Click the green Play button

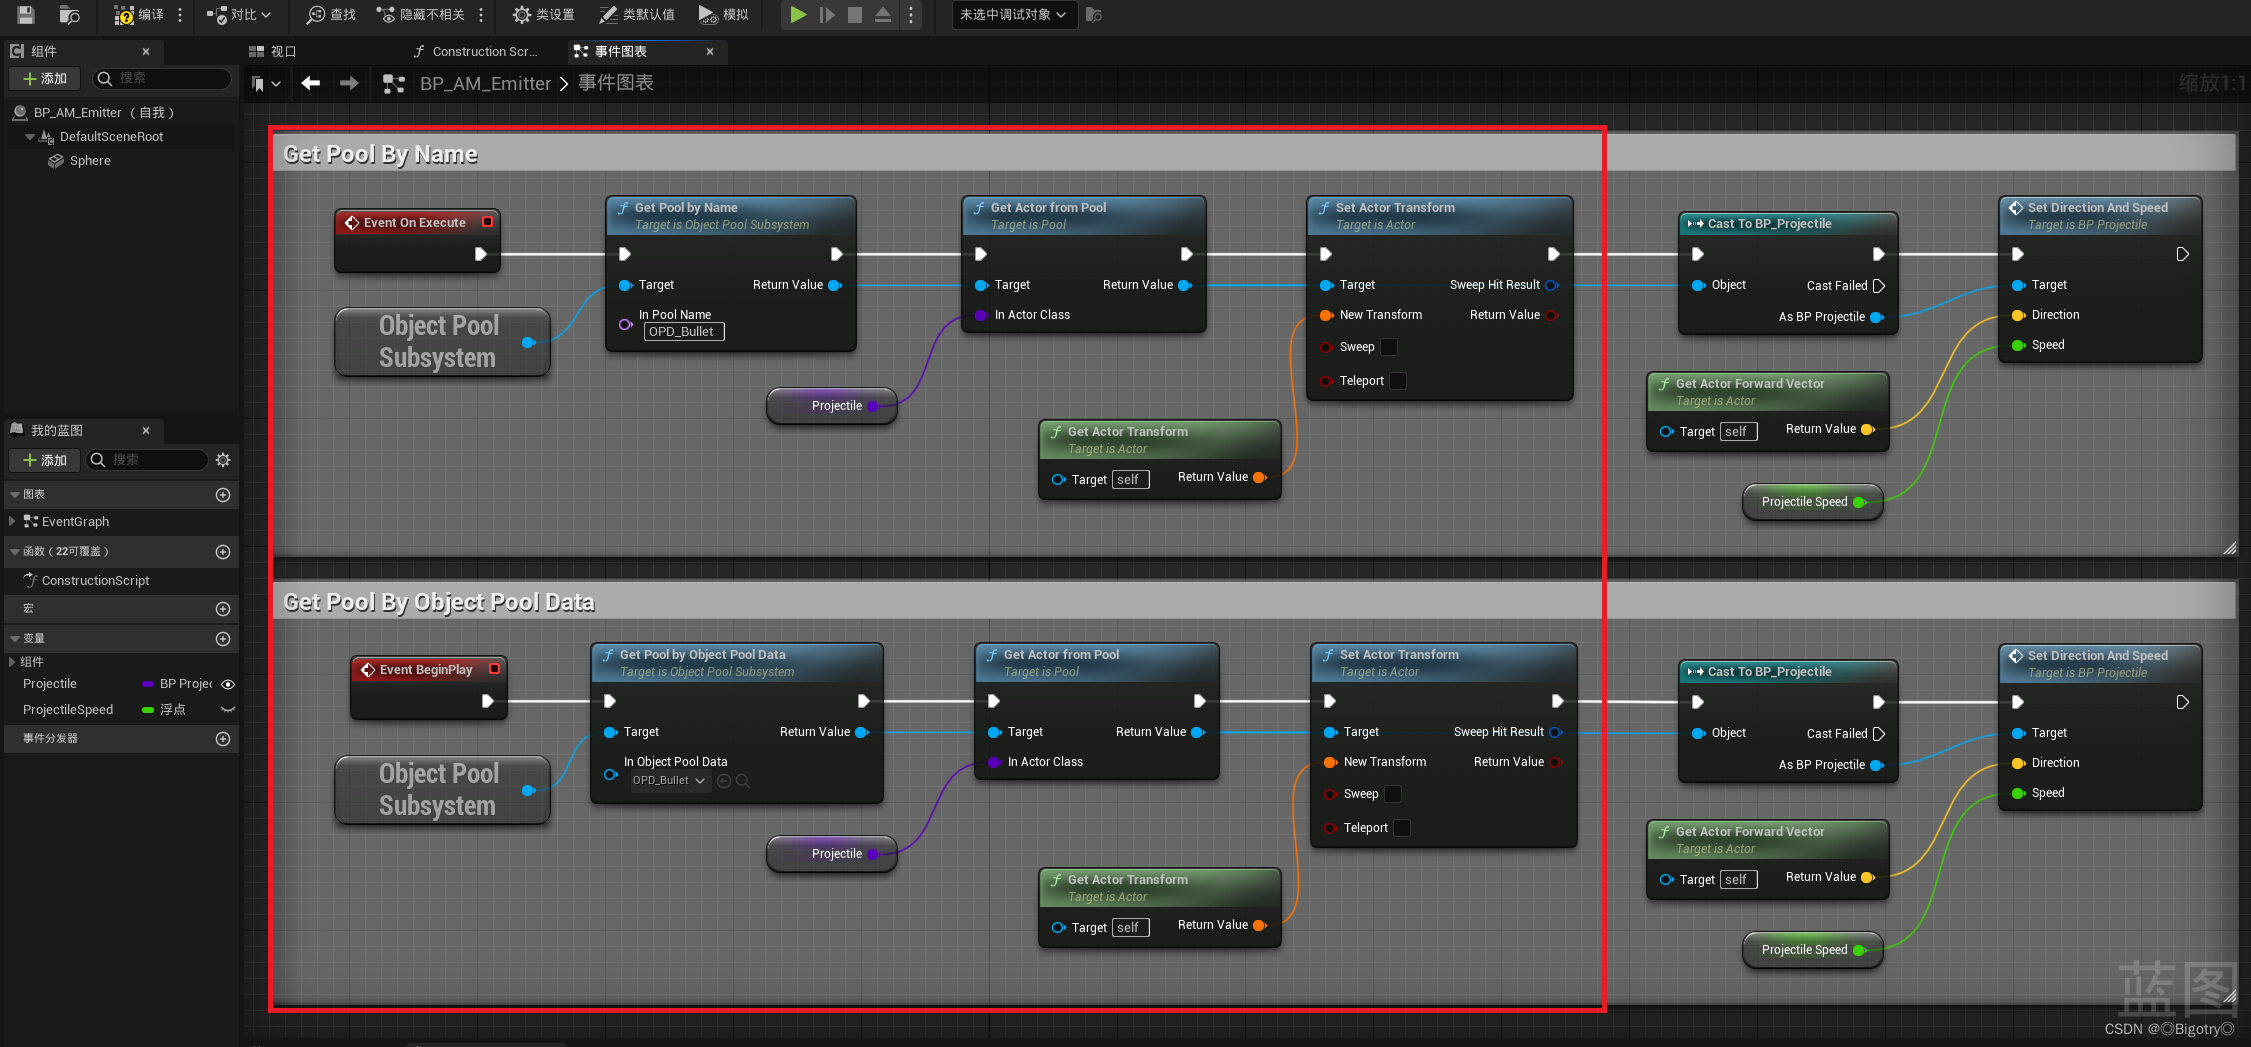[x=798, y=14]
